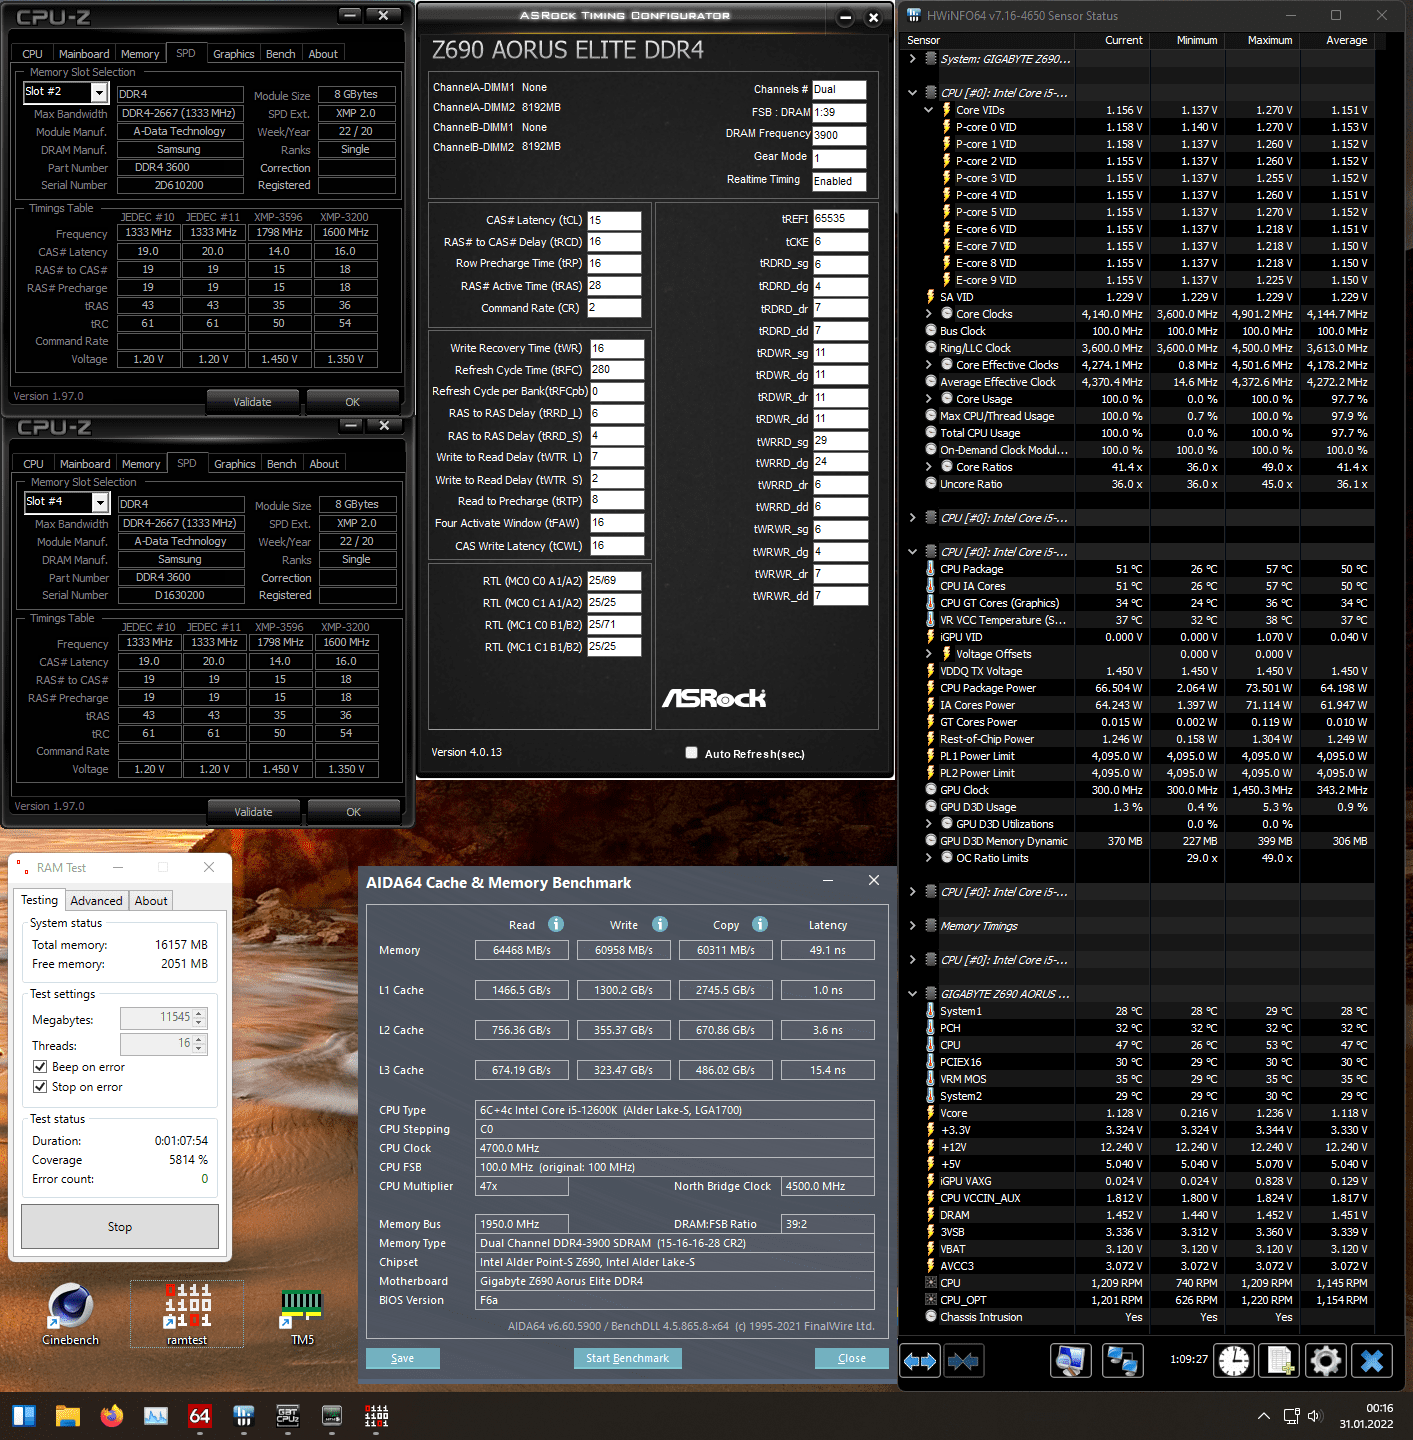Stop the running RAM Test
This screenshot has height=1440, width=1413.
(120, 1226)
